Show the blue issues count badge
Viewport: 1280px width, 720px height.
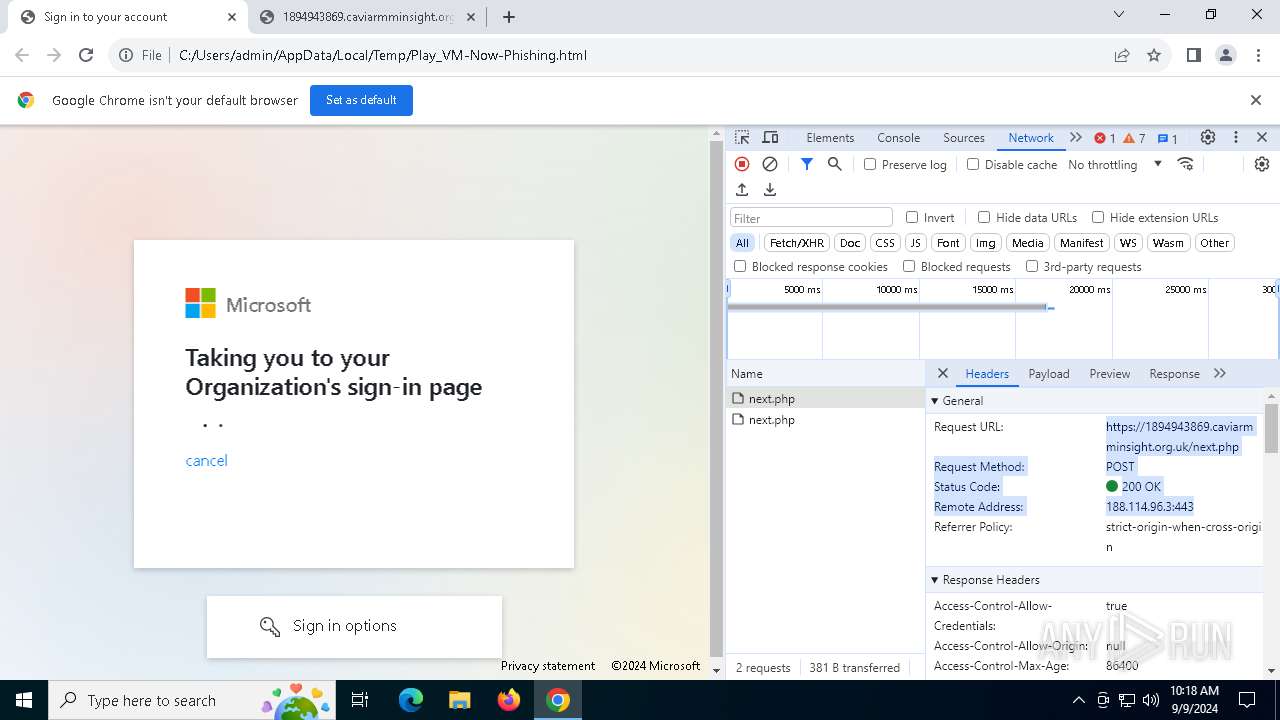(1168, 138)
